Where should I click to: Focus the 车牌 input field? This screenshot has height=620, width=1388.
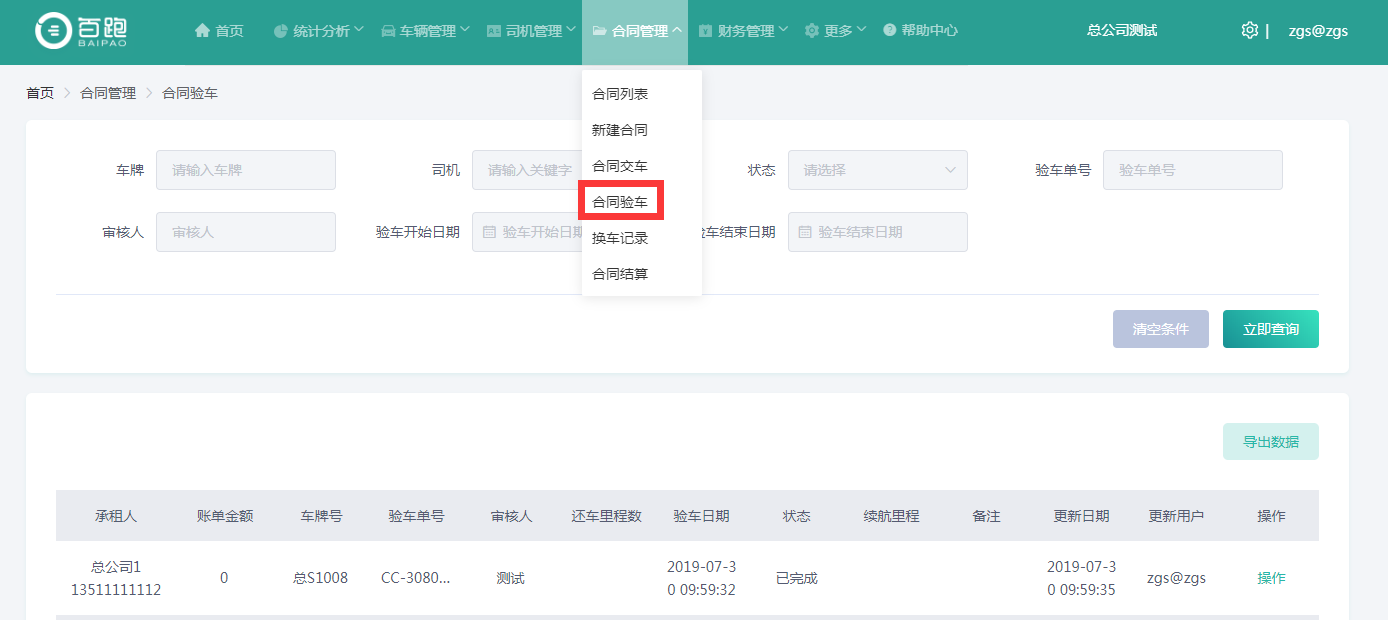[x=245, y=170]
